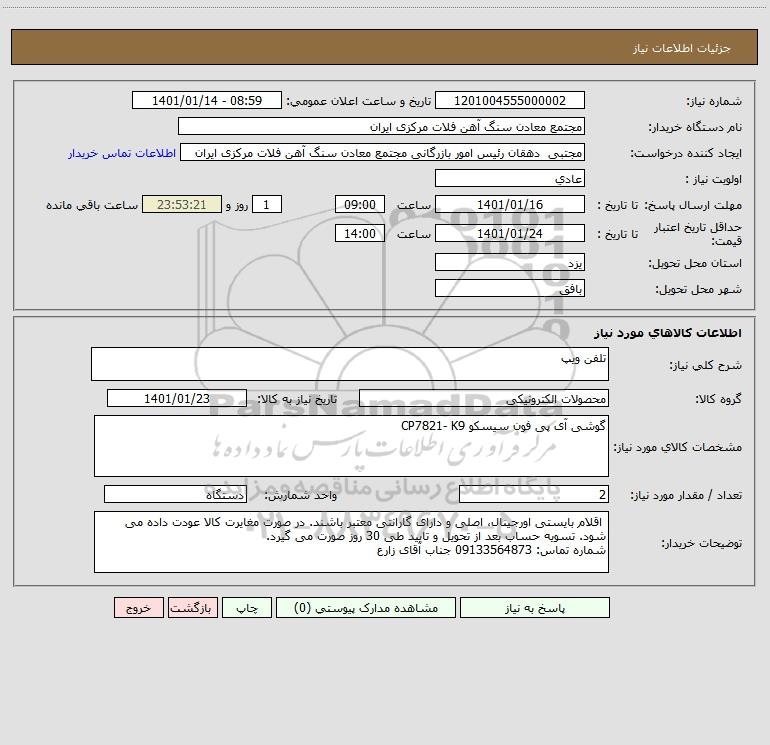Select the شماره نیاز field 1201004555000002
The height and width of the screenshot is (745, 770).
pyautogui.click(x=510, y=101)
